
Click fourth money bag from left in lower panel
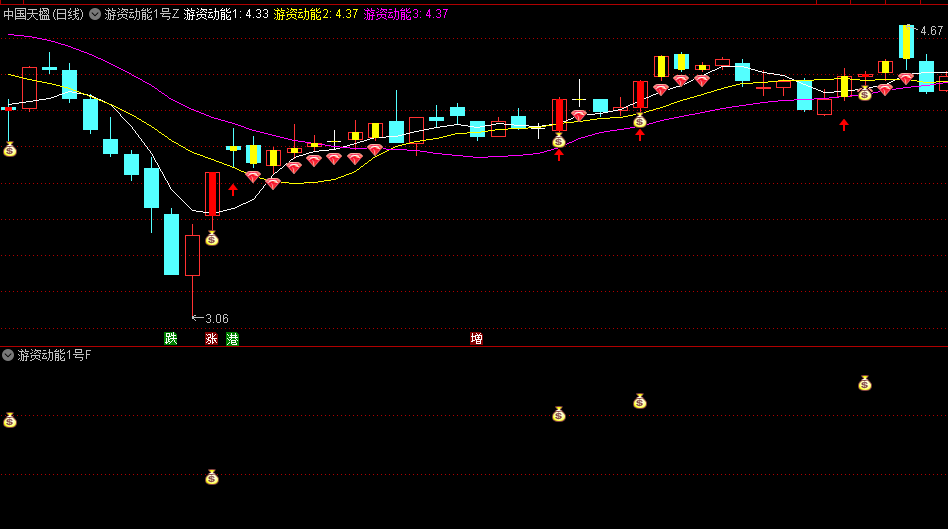(x=640, y=400)
